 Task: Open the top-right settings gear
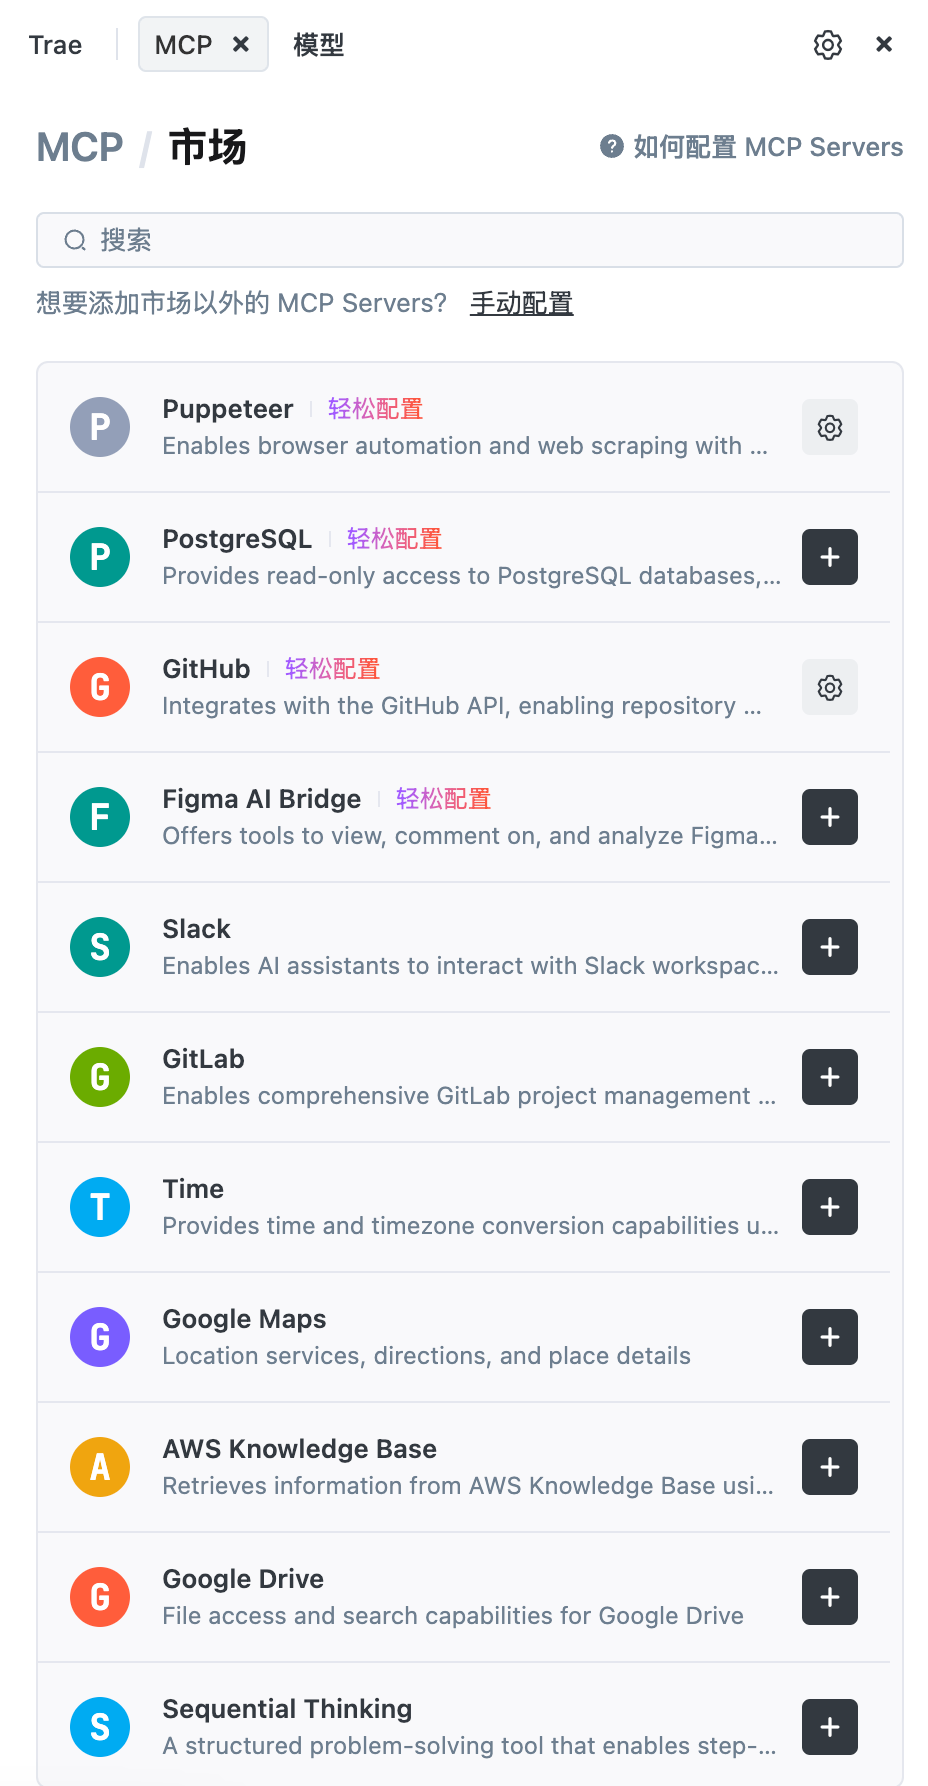pos(827,44)
